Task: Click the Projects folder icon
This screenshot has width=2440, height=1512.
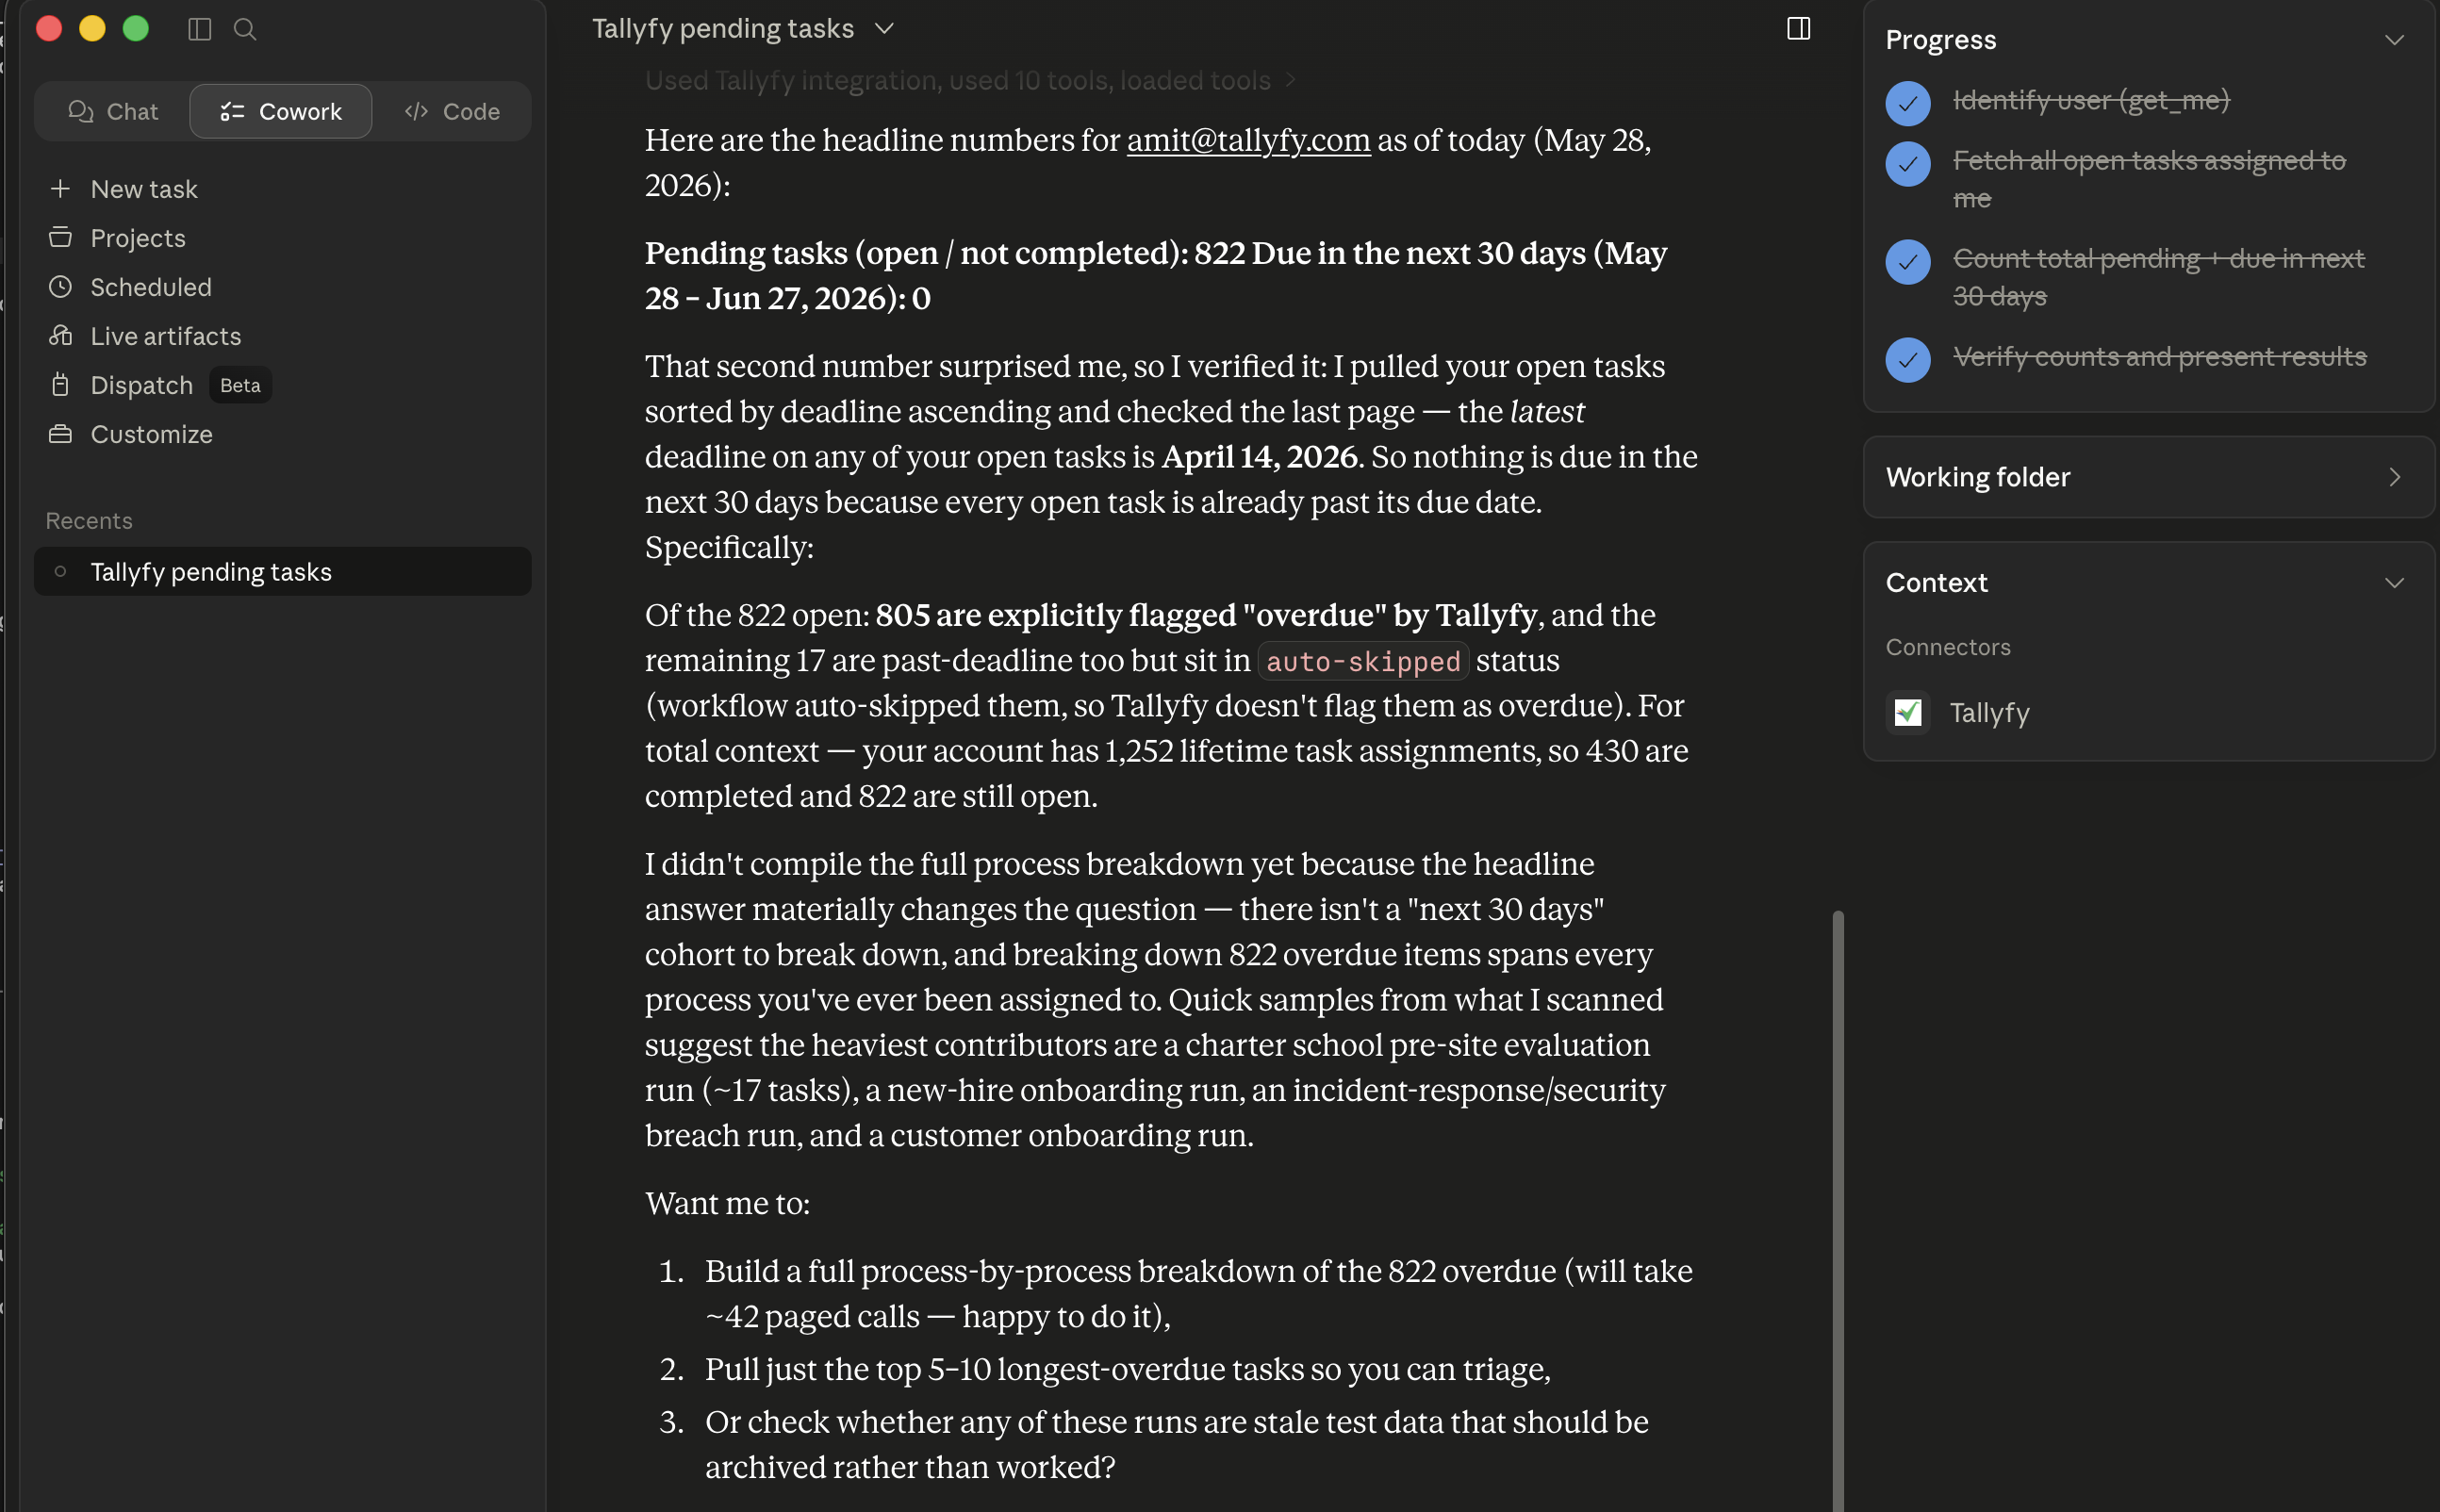Action: click(x=60, y=237)
